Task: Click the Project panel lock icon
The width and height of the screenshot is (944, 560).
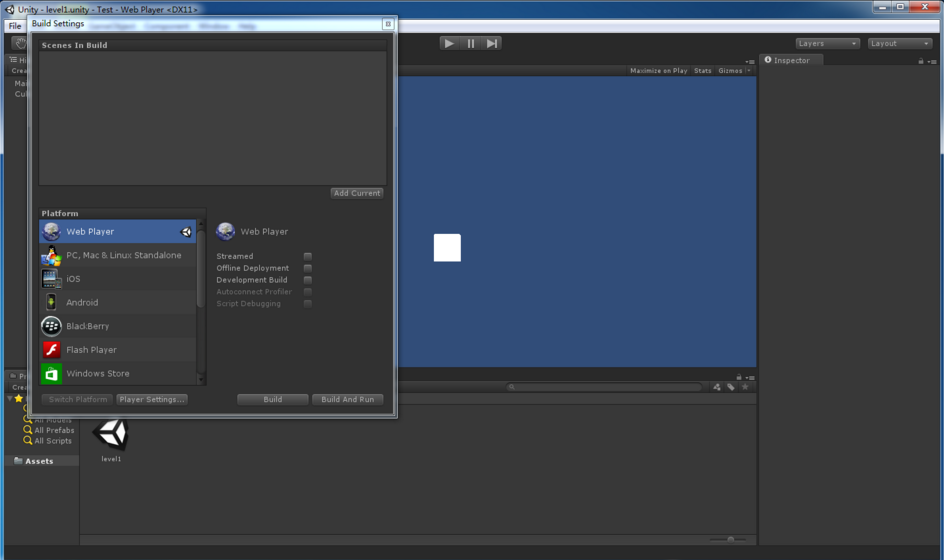Action: (x=739, y=378)
